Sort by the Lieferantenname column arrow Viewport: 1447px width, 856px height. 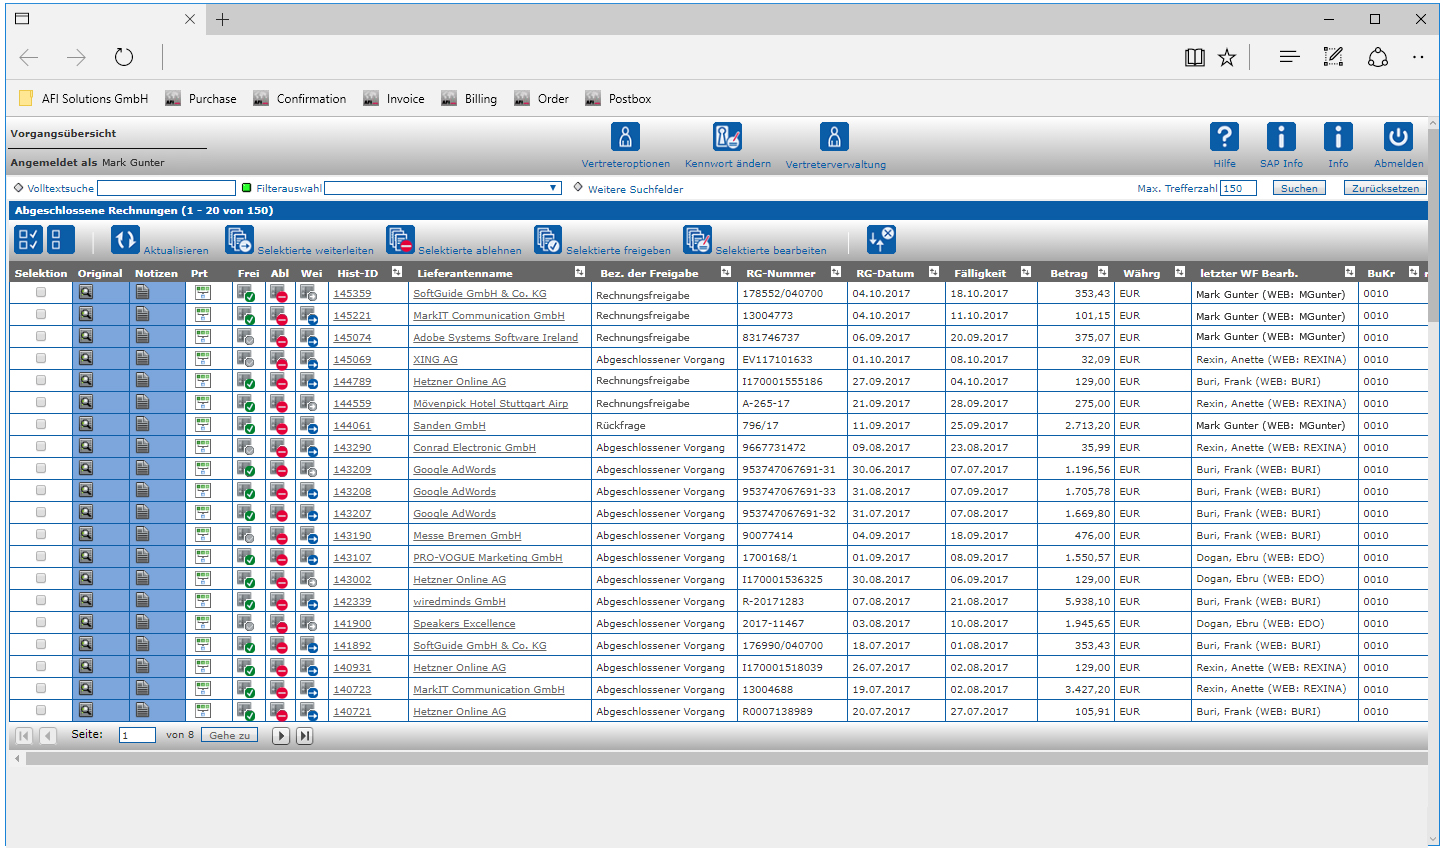point(580,273)
